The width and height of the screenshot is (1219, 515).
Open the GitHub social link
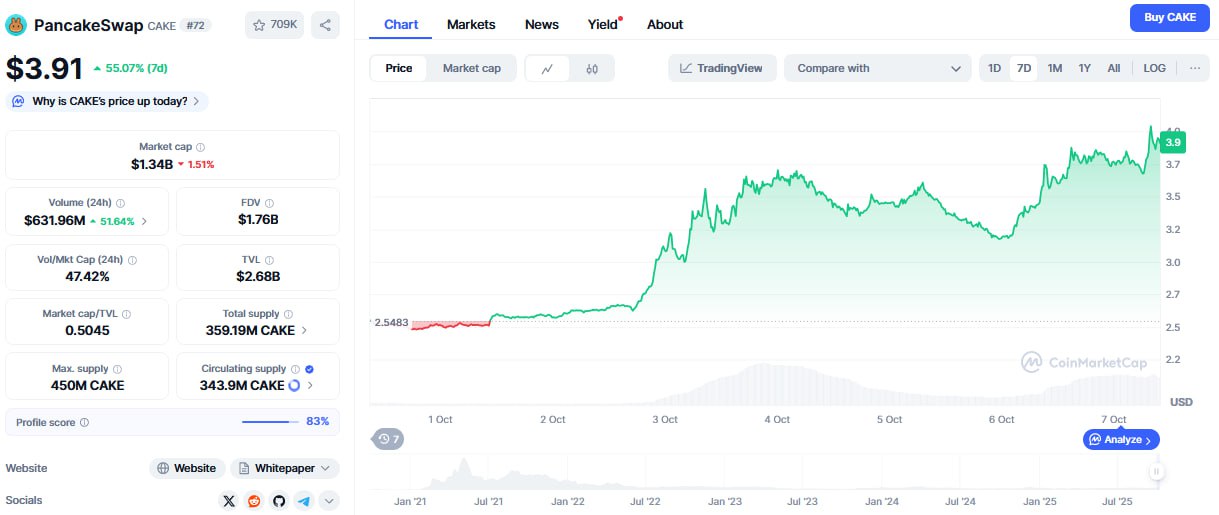point(279,500)
